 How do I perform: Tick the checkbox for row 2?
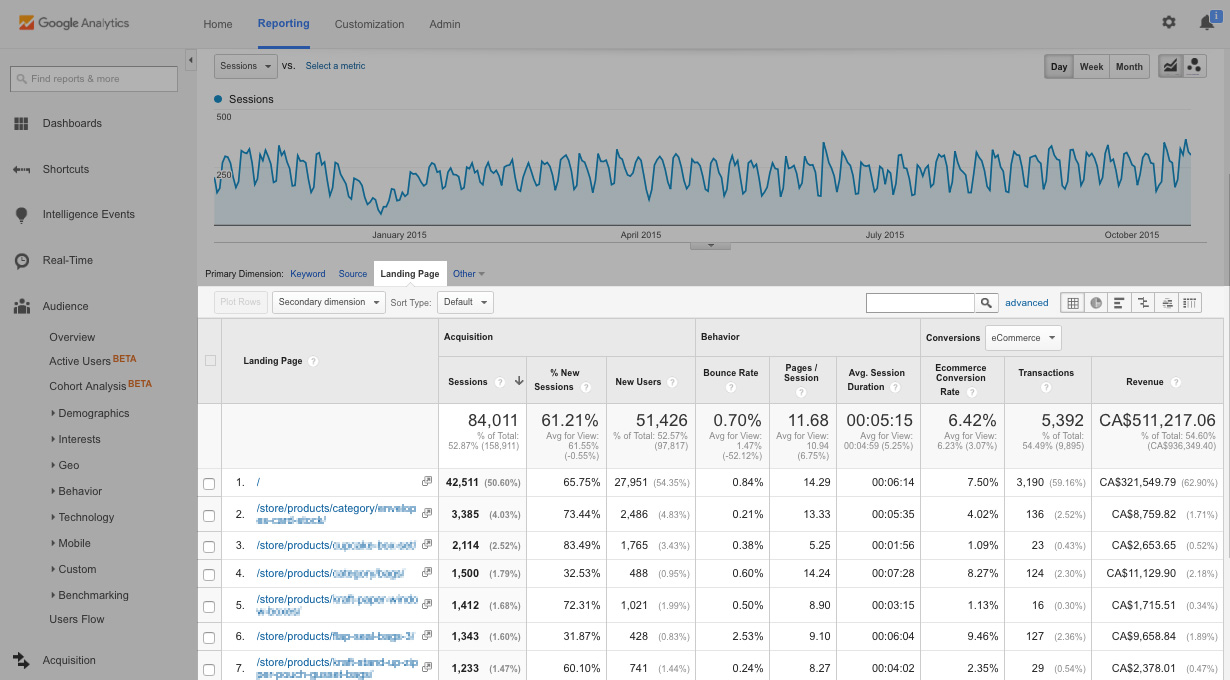tap(209, 516)
